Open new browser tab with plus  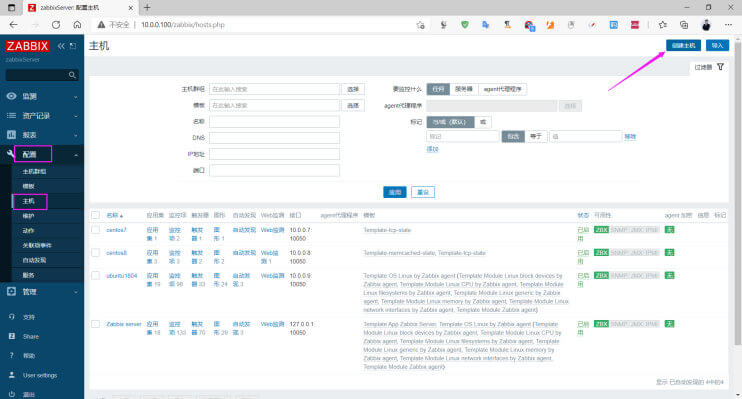147,8
